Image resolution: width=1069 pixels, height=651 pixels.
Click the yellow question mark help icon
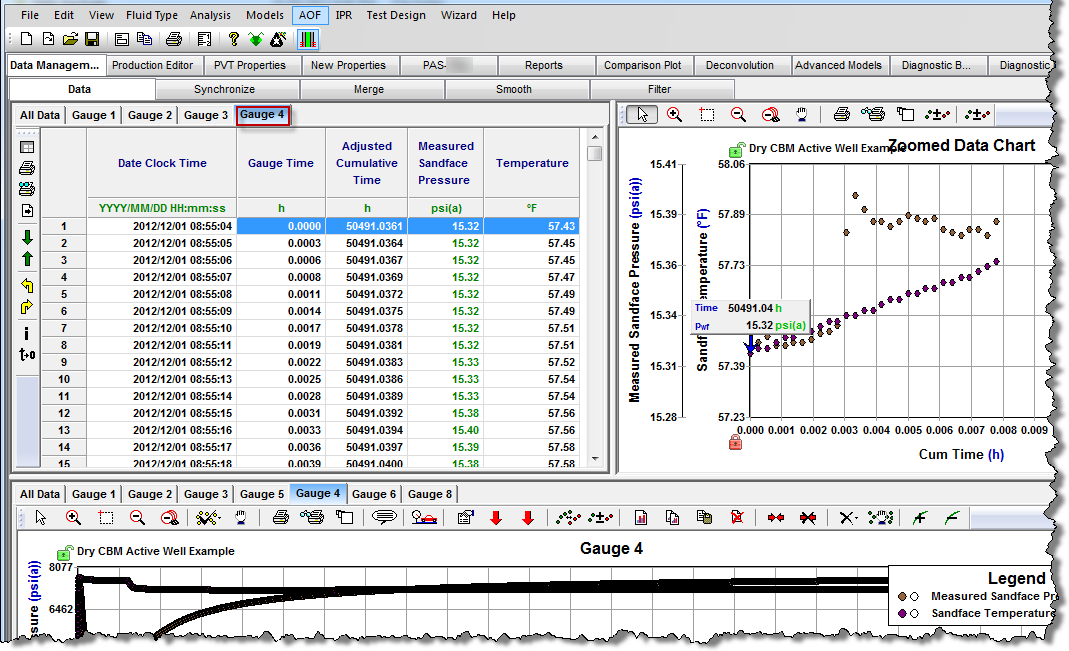(233, 39)
